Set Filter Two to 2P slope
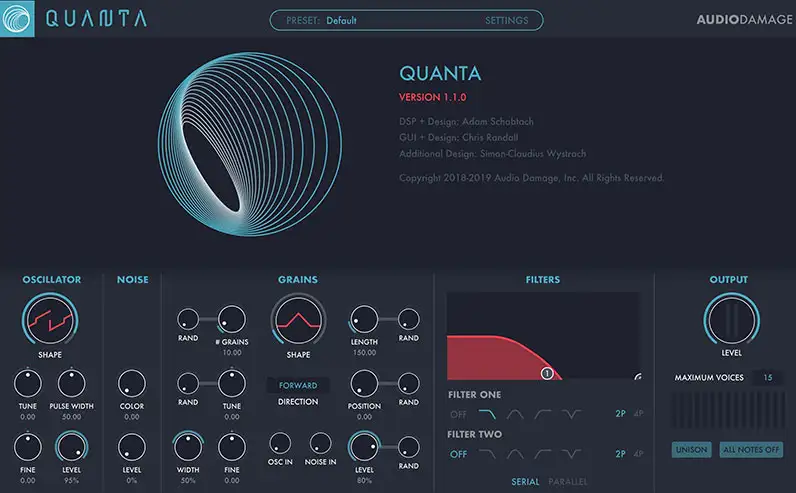796x493 pixels. click(620, 454)
